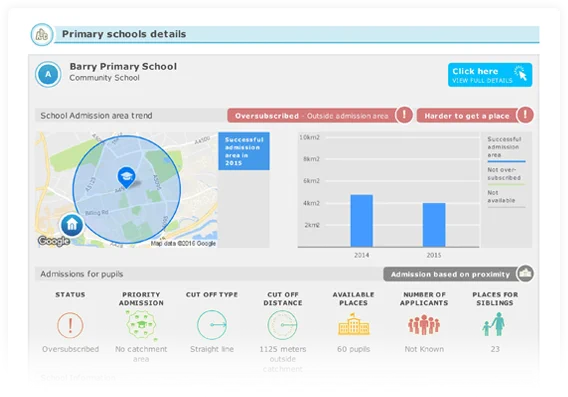This screenshot has width=568, height=397.
Task: Select the 2015 bar in chart
Action: click(434, 225)
